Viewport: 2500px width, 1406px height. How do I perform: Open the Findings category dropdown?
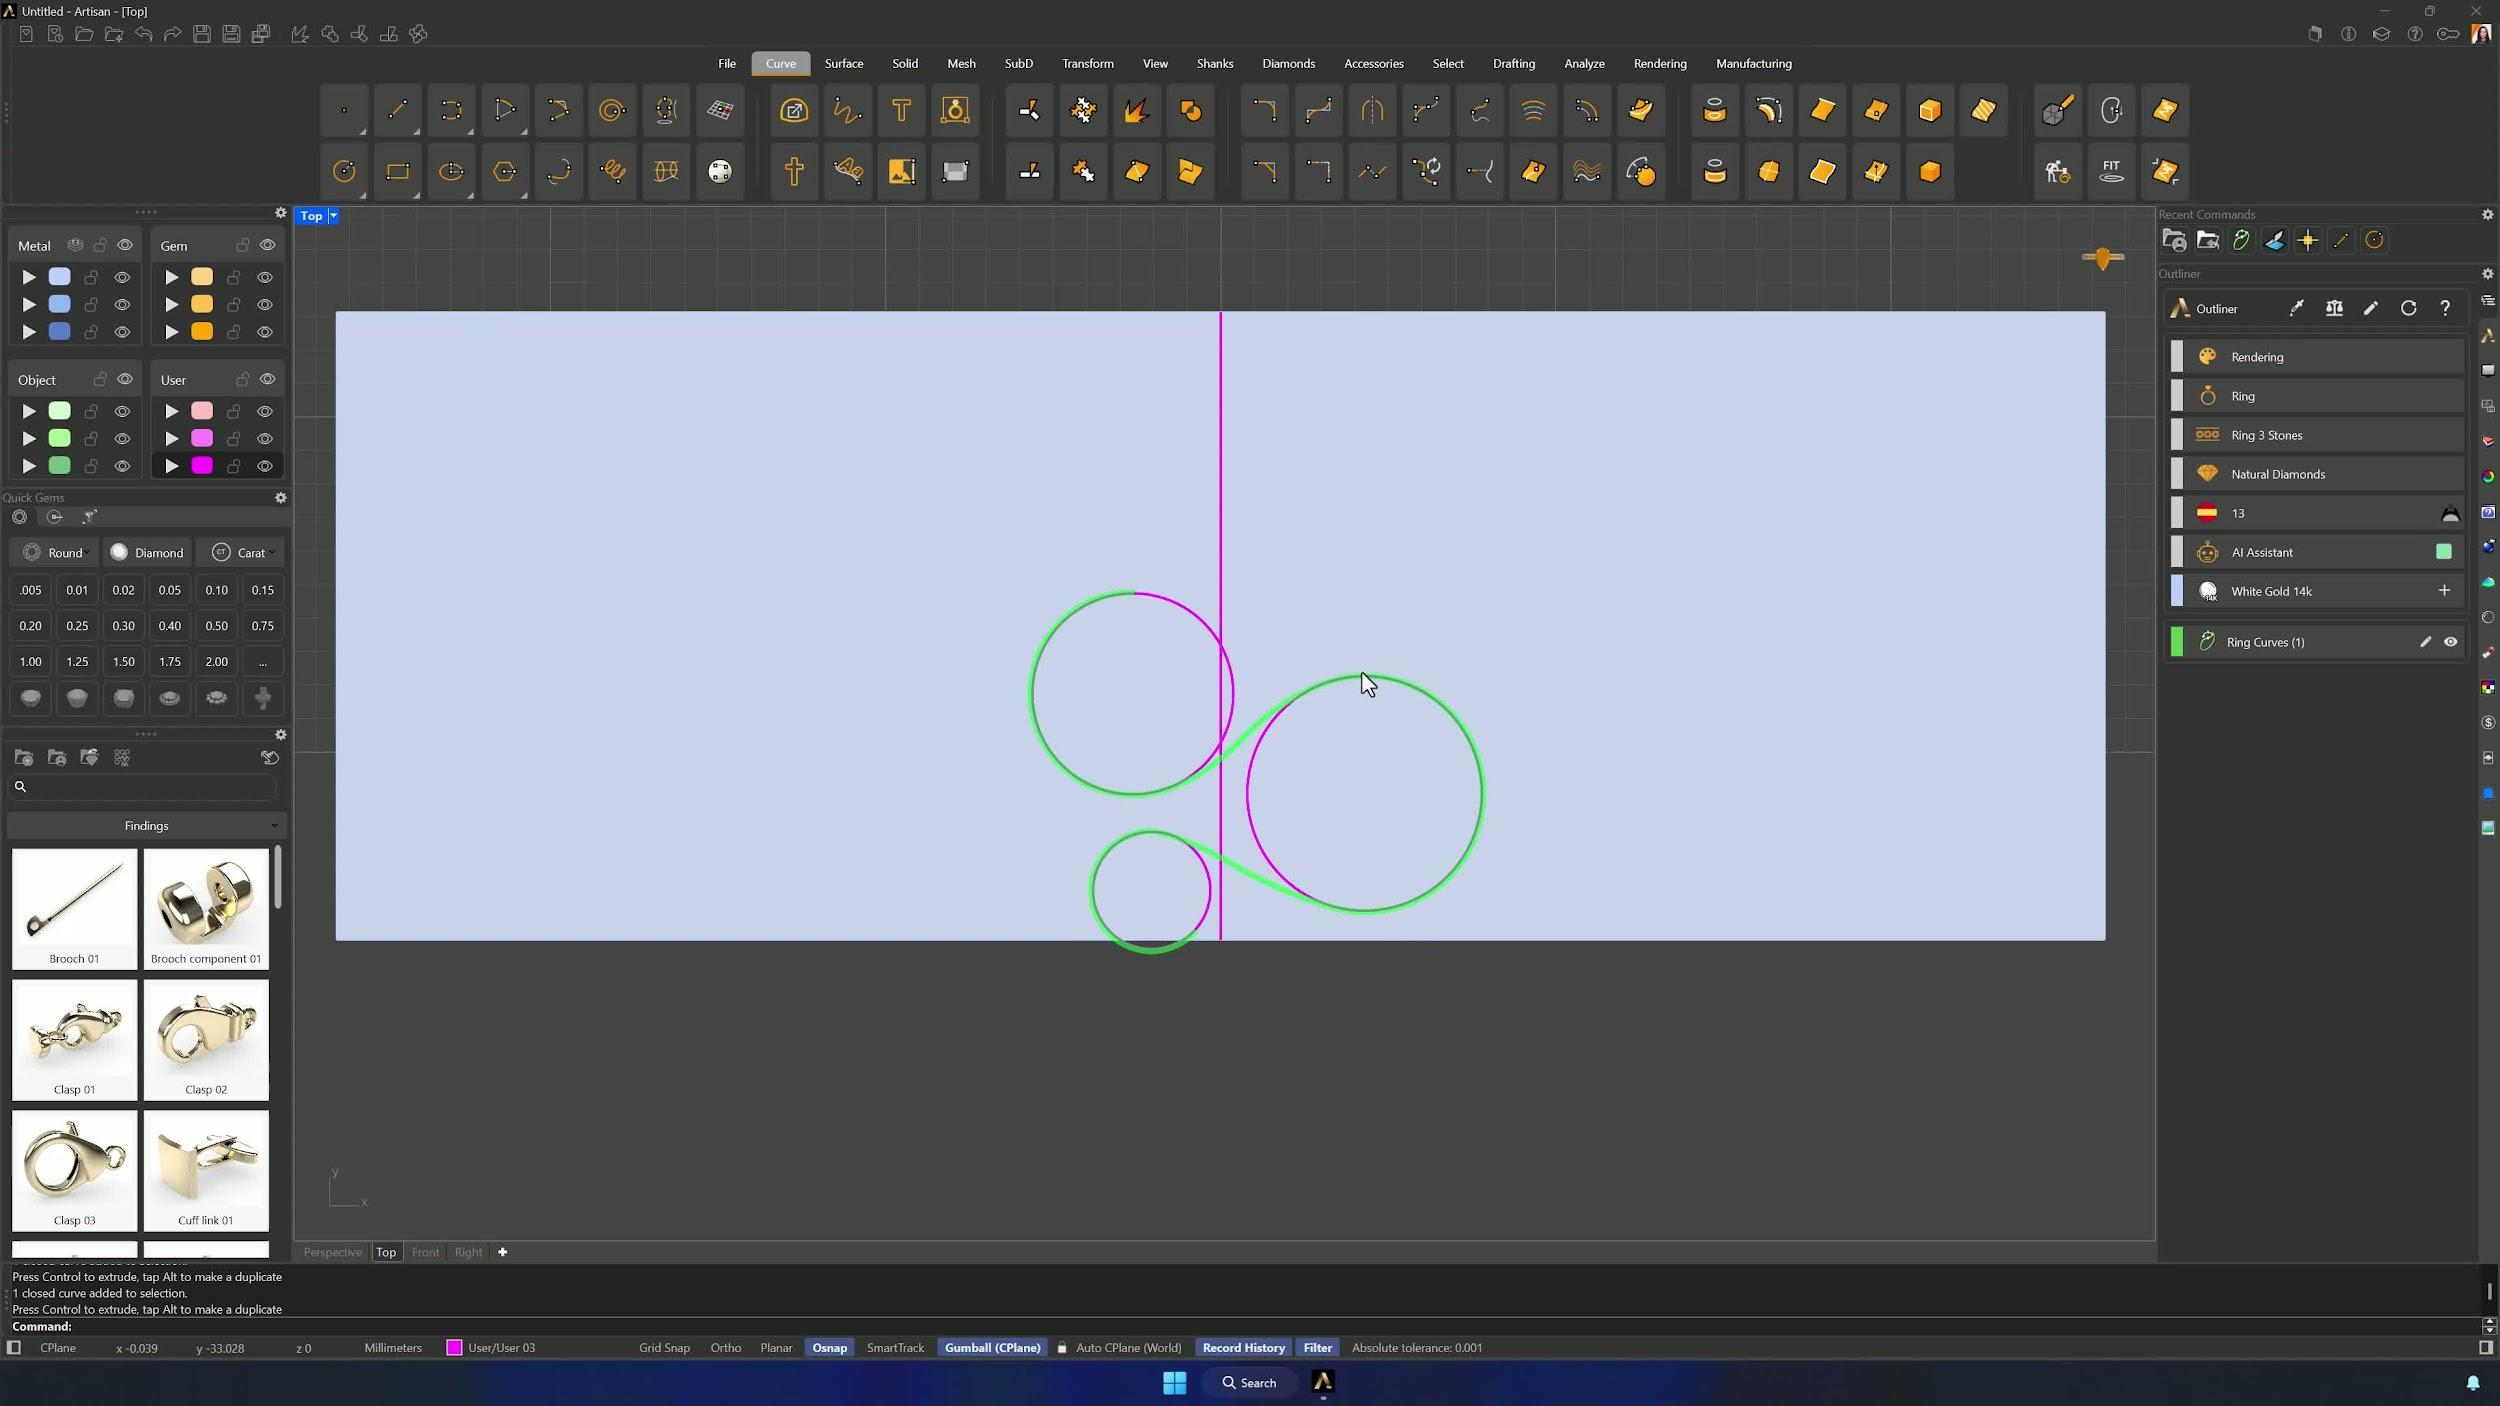(147, 826)
